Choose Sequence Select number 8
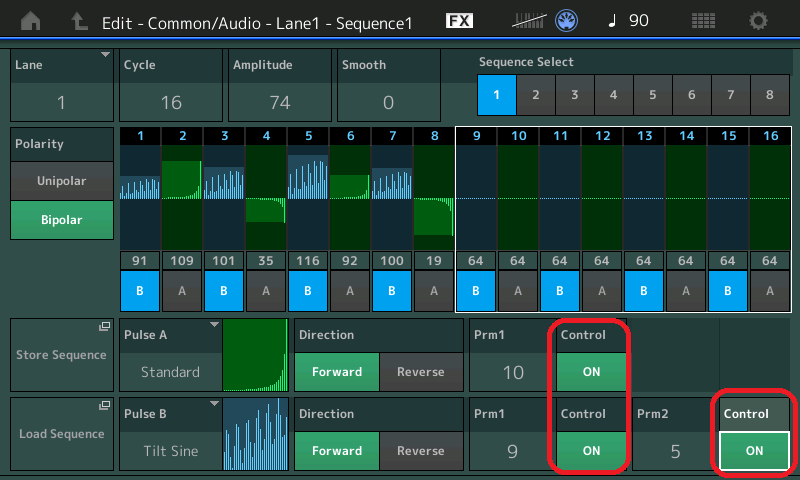800x480 pixels. click(769, 95)
